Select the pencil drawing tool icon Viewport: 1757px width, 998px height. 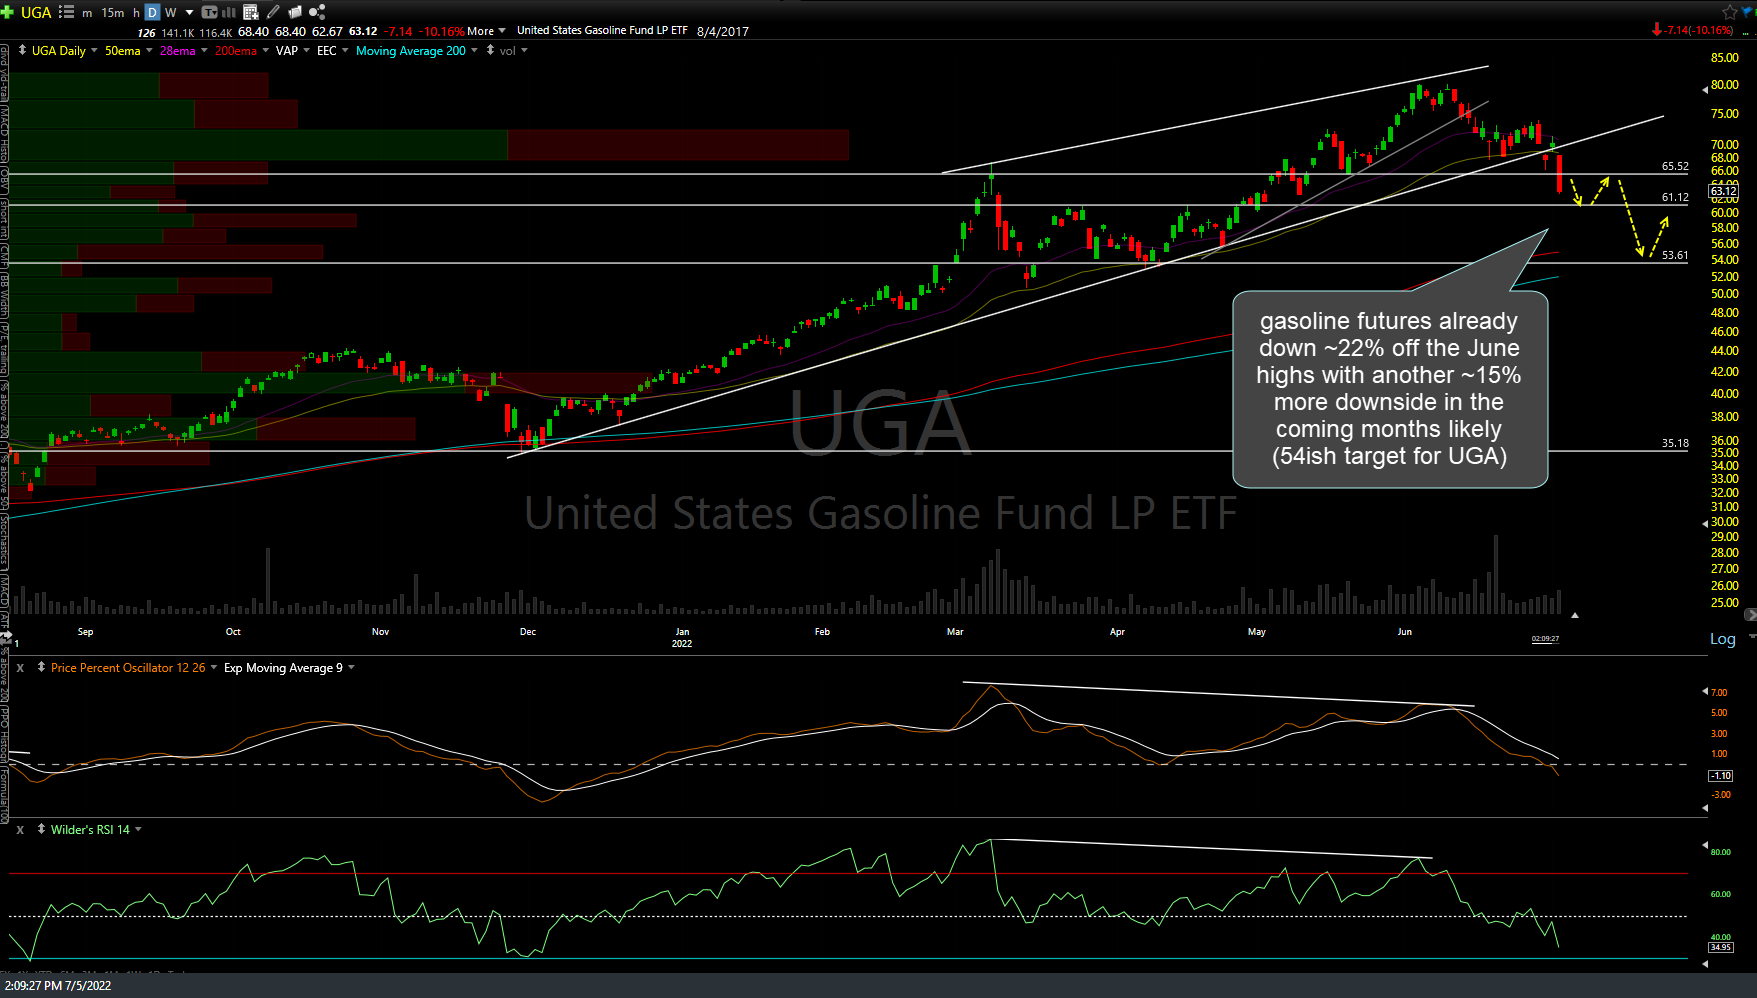pyautogui.click(x=273, y=12)
